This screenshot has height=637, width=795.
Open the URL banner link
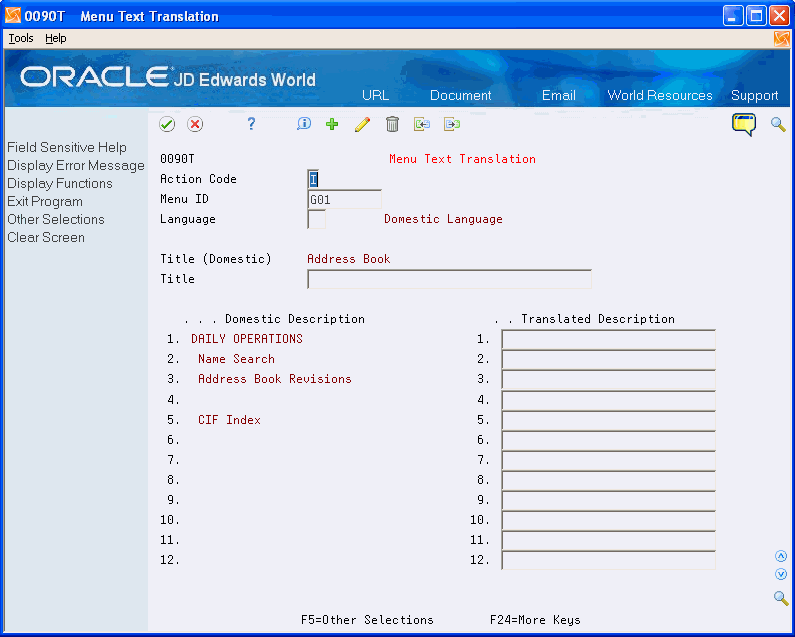(x=376, y=95)
